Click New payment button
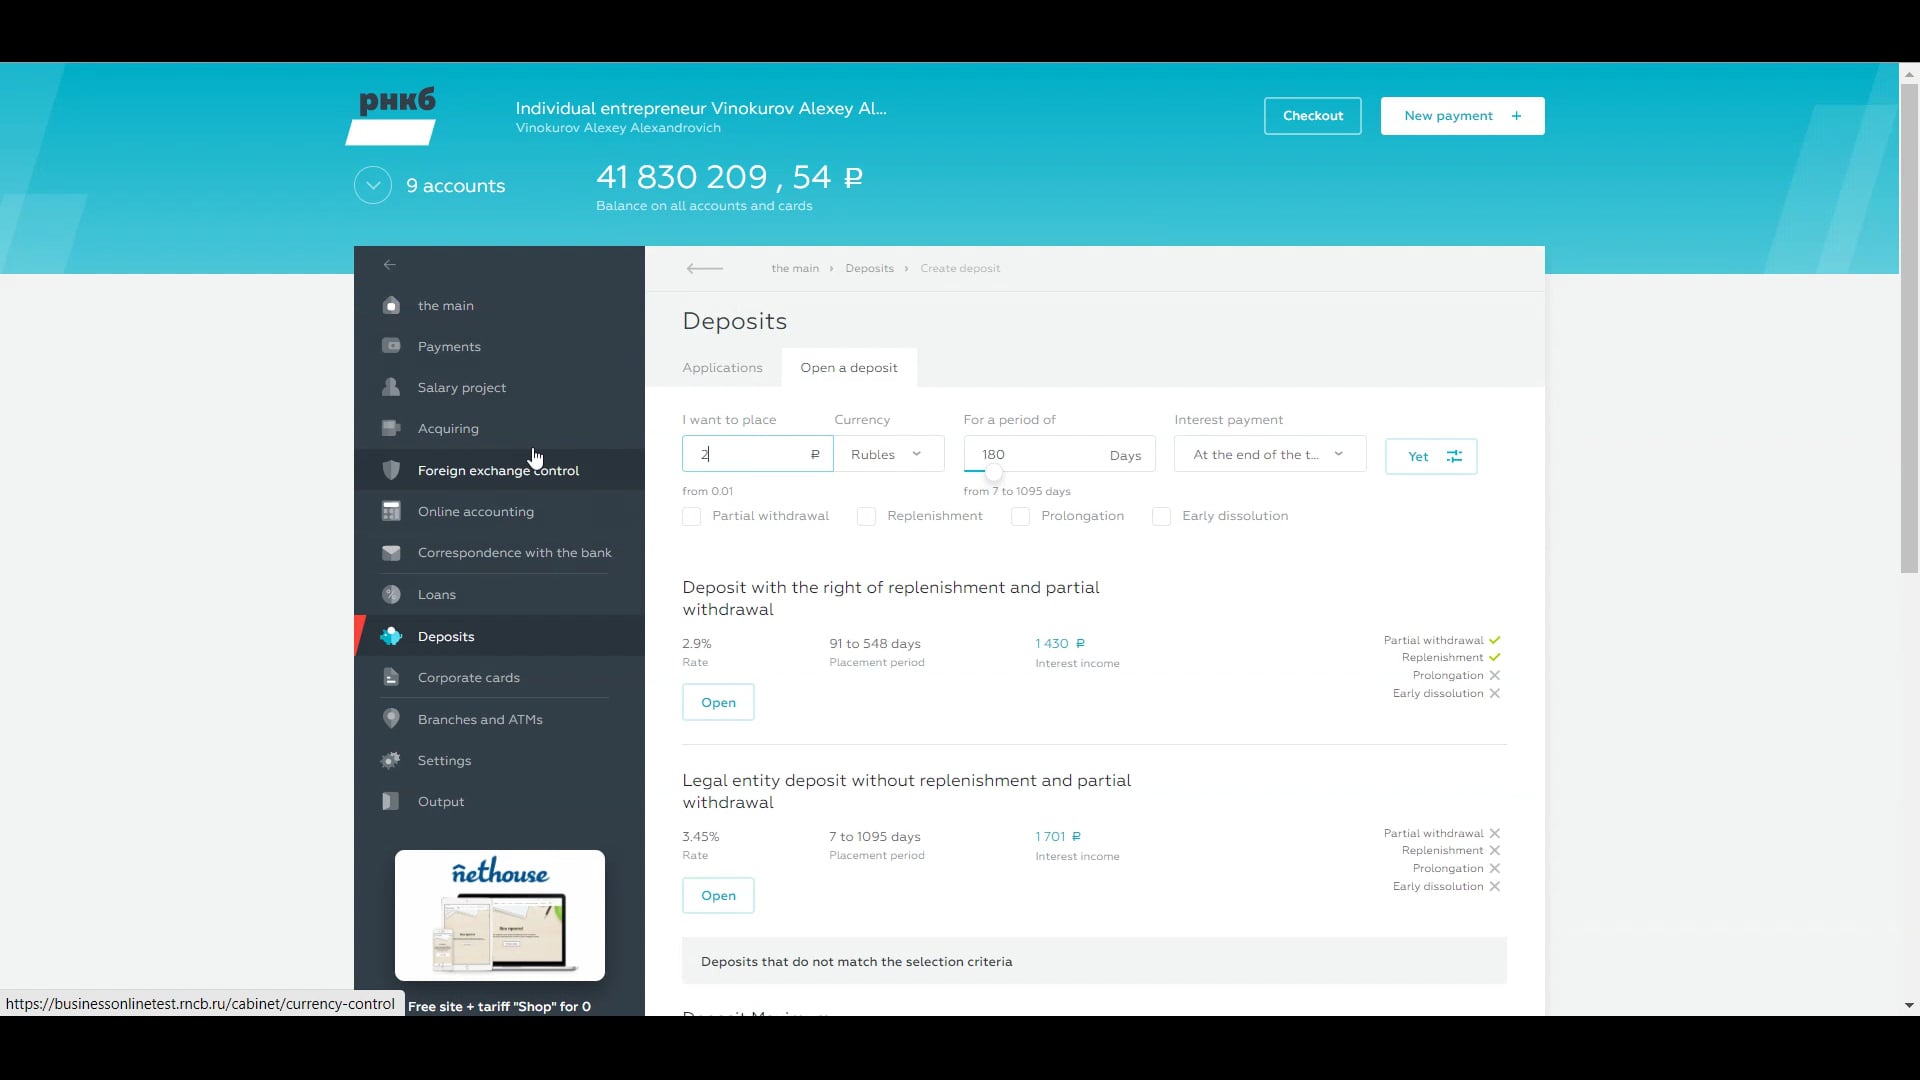This screenshot has width=1920, height=1080. [x=1462, y=116]
